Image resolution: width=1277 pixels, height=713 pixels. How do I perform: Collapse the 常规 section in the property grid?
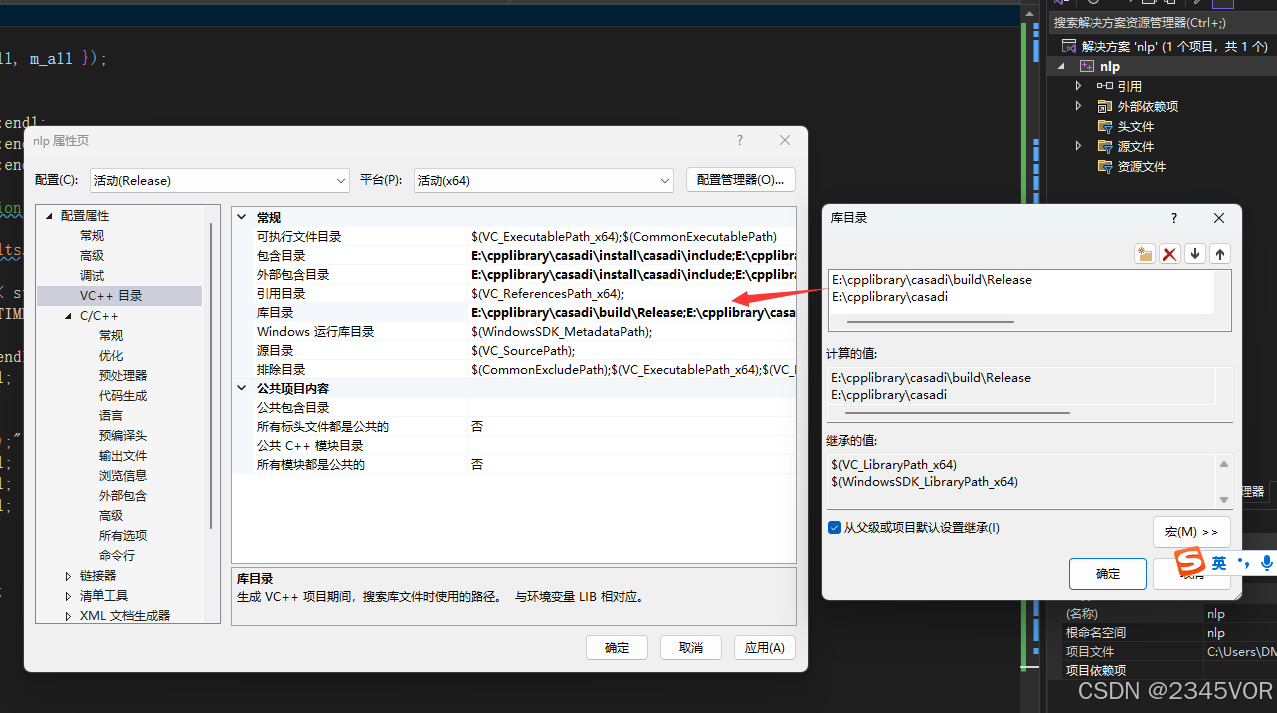(241, 216)
